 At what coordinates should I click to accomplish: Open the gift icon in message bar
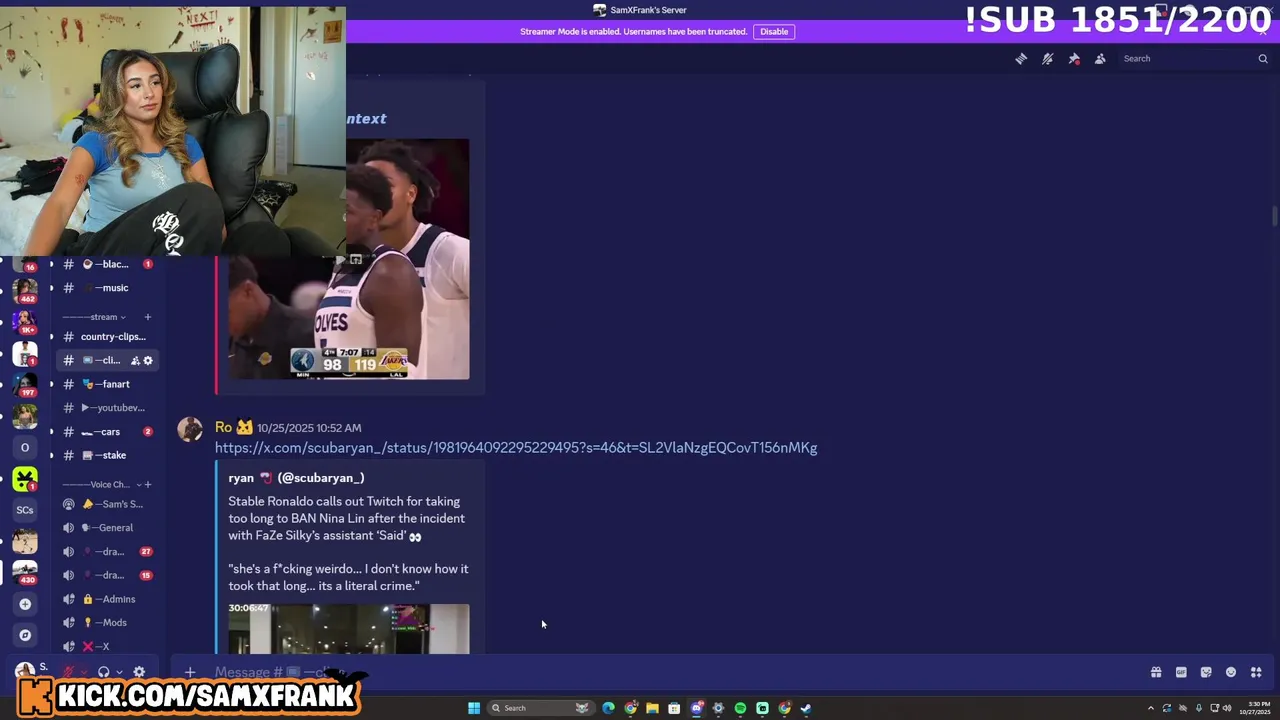(x=1156, y=672)
